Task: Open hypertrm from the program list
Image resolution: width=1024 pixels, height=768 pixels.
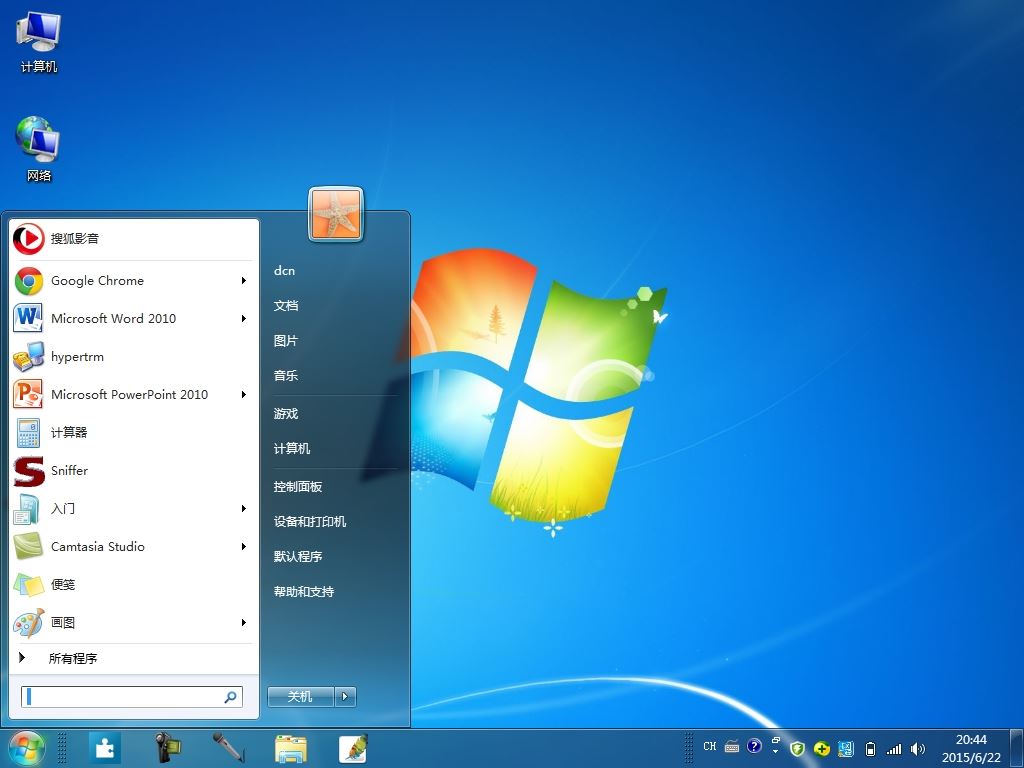Action: click(133, 357)
